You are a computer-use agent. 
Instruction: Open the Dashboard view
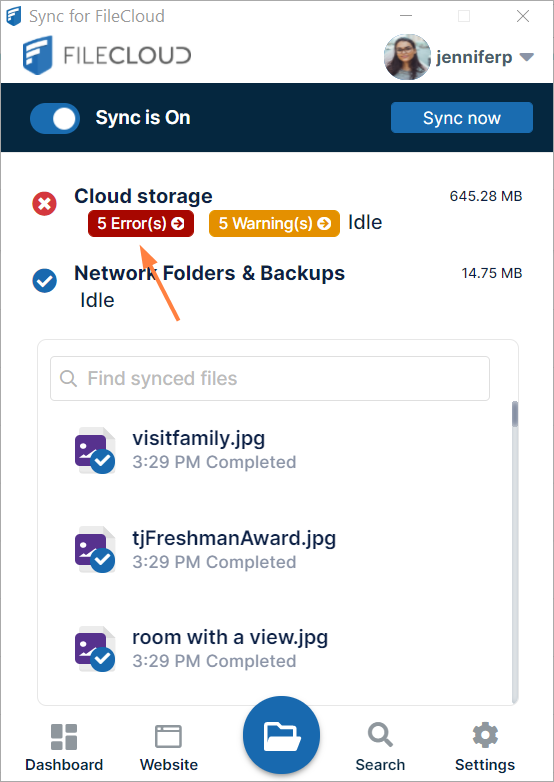[x=64, y=748]
